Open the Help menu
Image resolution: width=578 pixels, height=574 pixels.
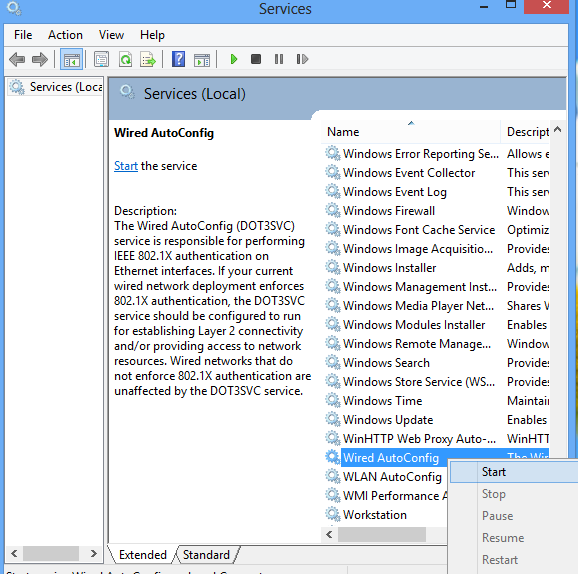[x=152, y=35]
